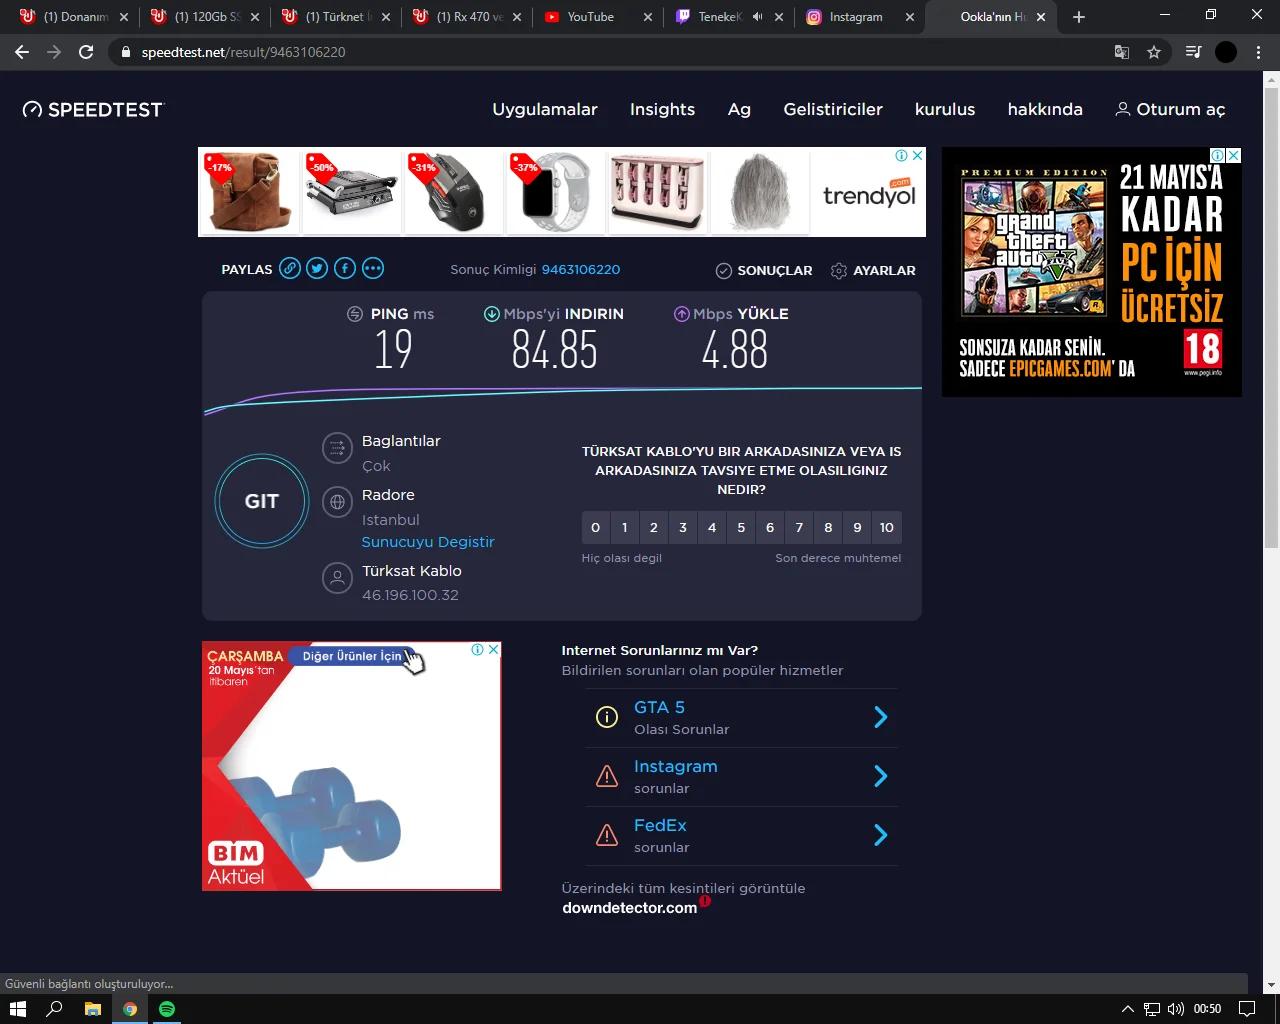Bookmark this page with the star icon

click(x=1154, y=52)
